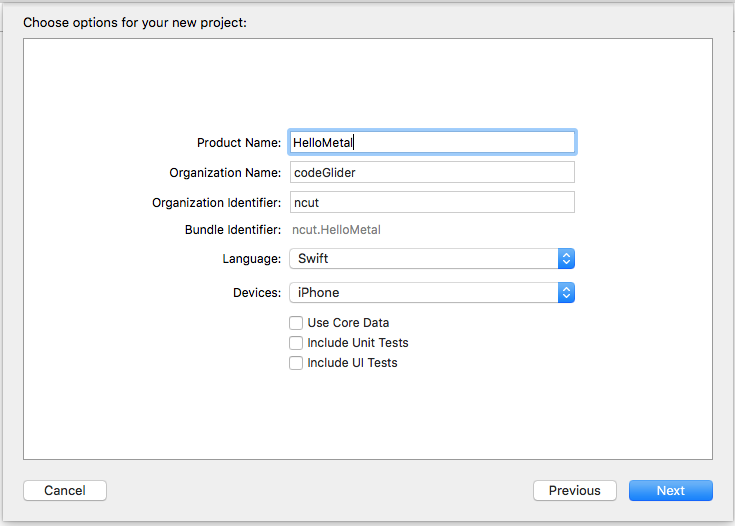This screenshot has height=526, width=735.
Task: Click the "Devices:" label text
Action: [x=255, y=293]
